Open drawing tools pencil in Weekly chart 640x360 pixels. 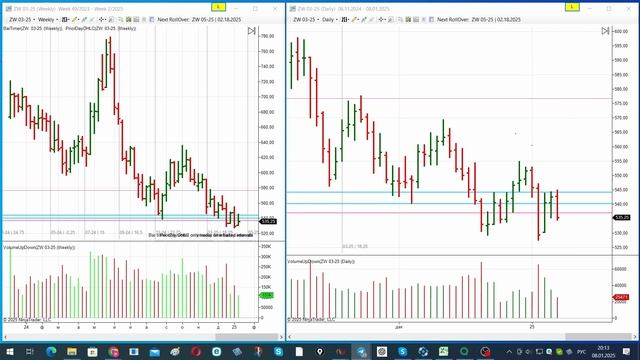pyautogui.click(x=75, y=19)
